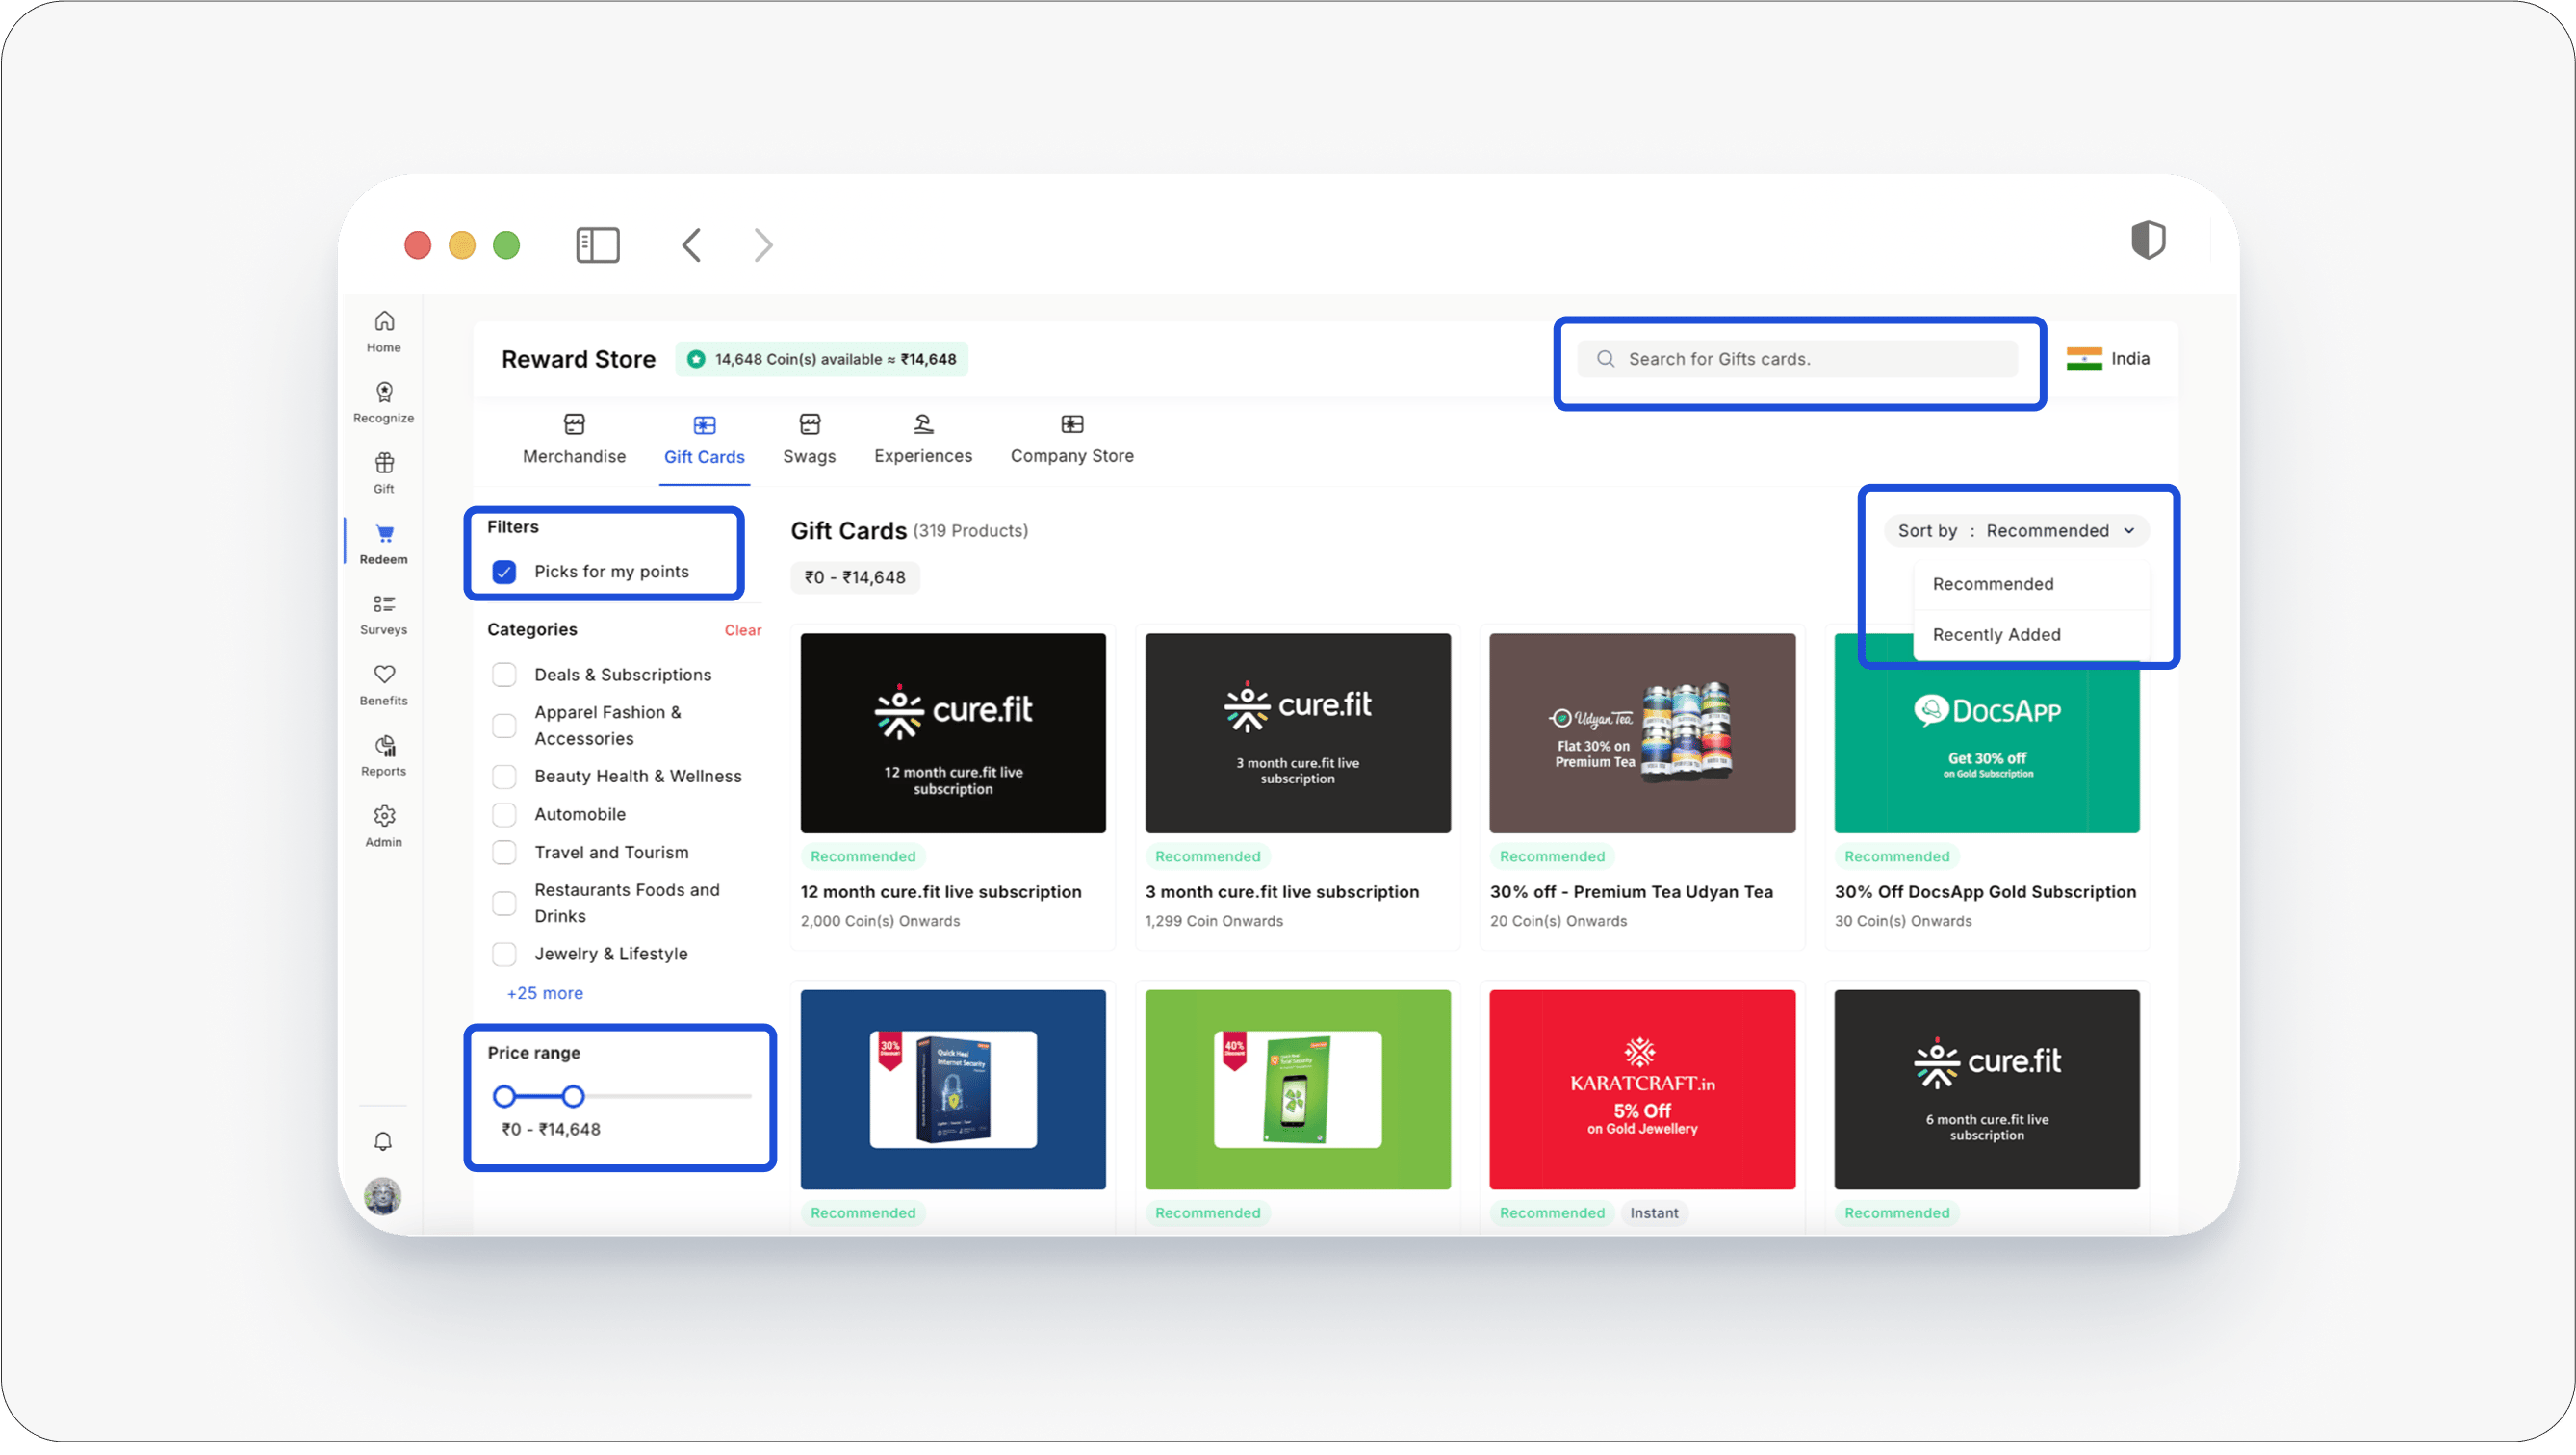The width and height of the screenshot is (2576, 1455).
Task: Go back with the browser back arrow
Action: click(x=691, y=245)
